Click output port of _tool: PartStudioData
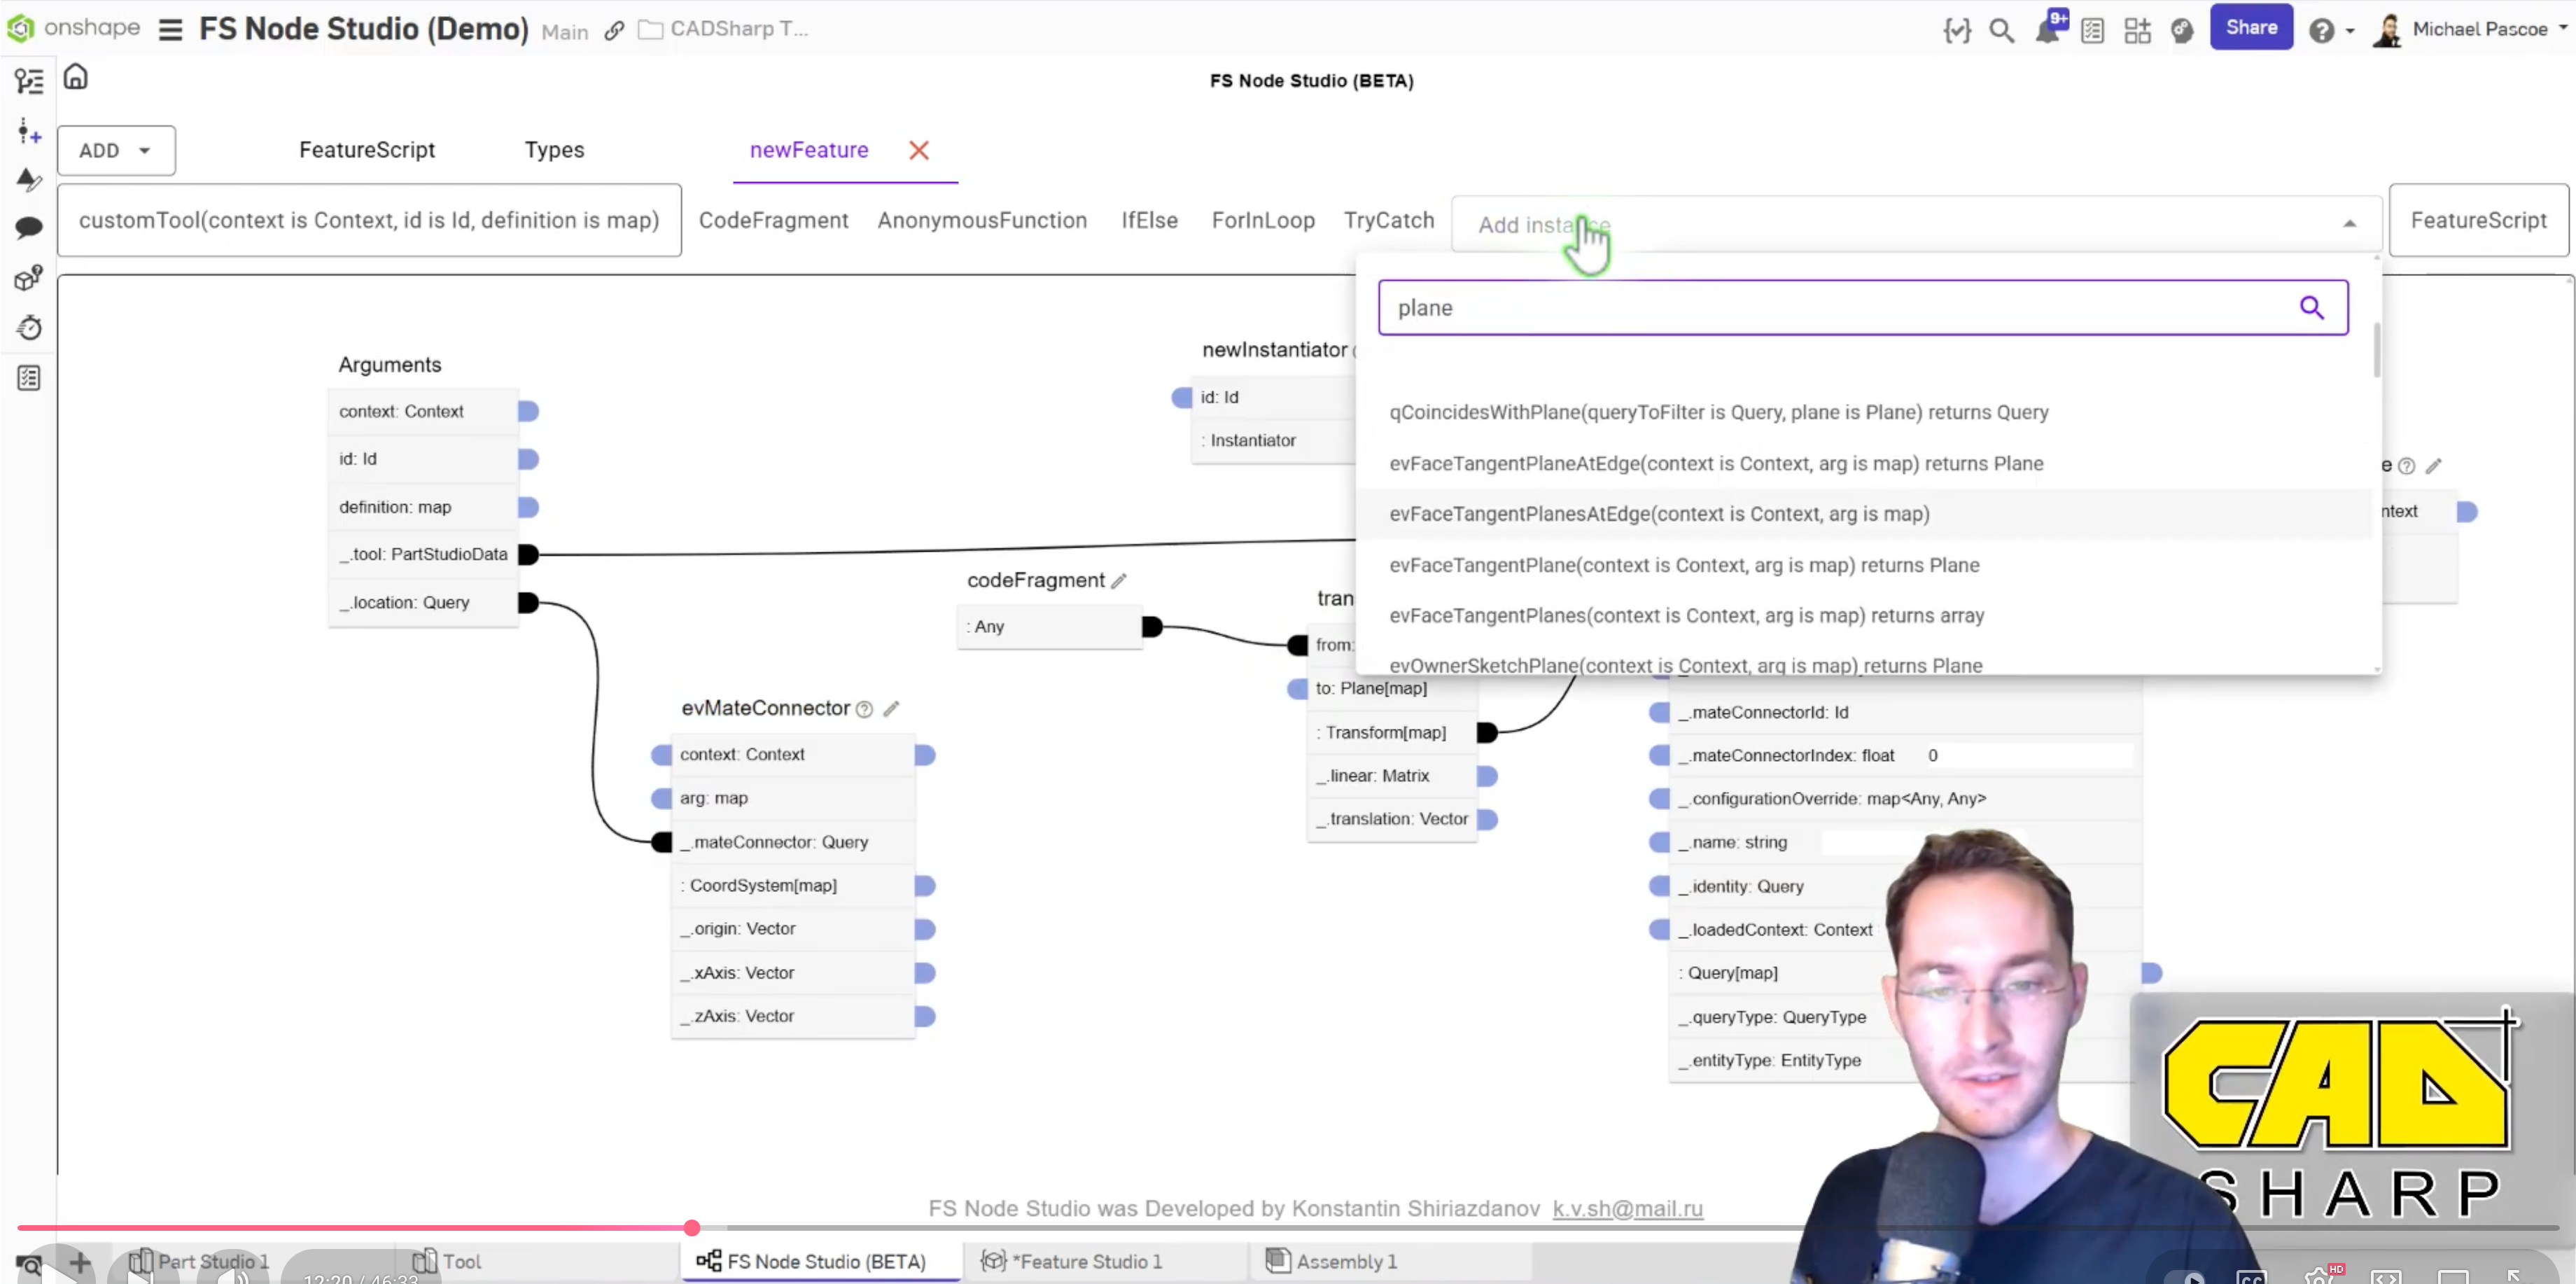 (528, 554)
